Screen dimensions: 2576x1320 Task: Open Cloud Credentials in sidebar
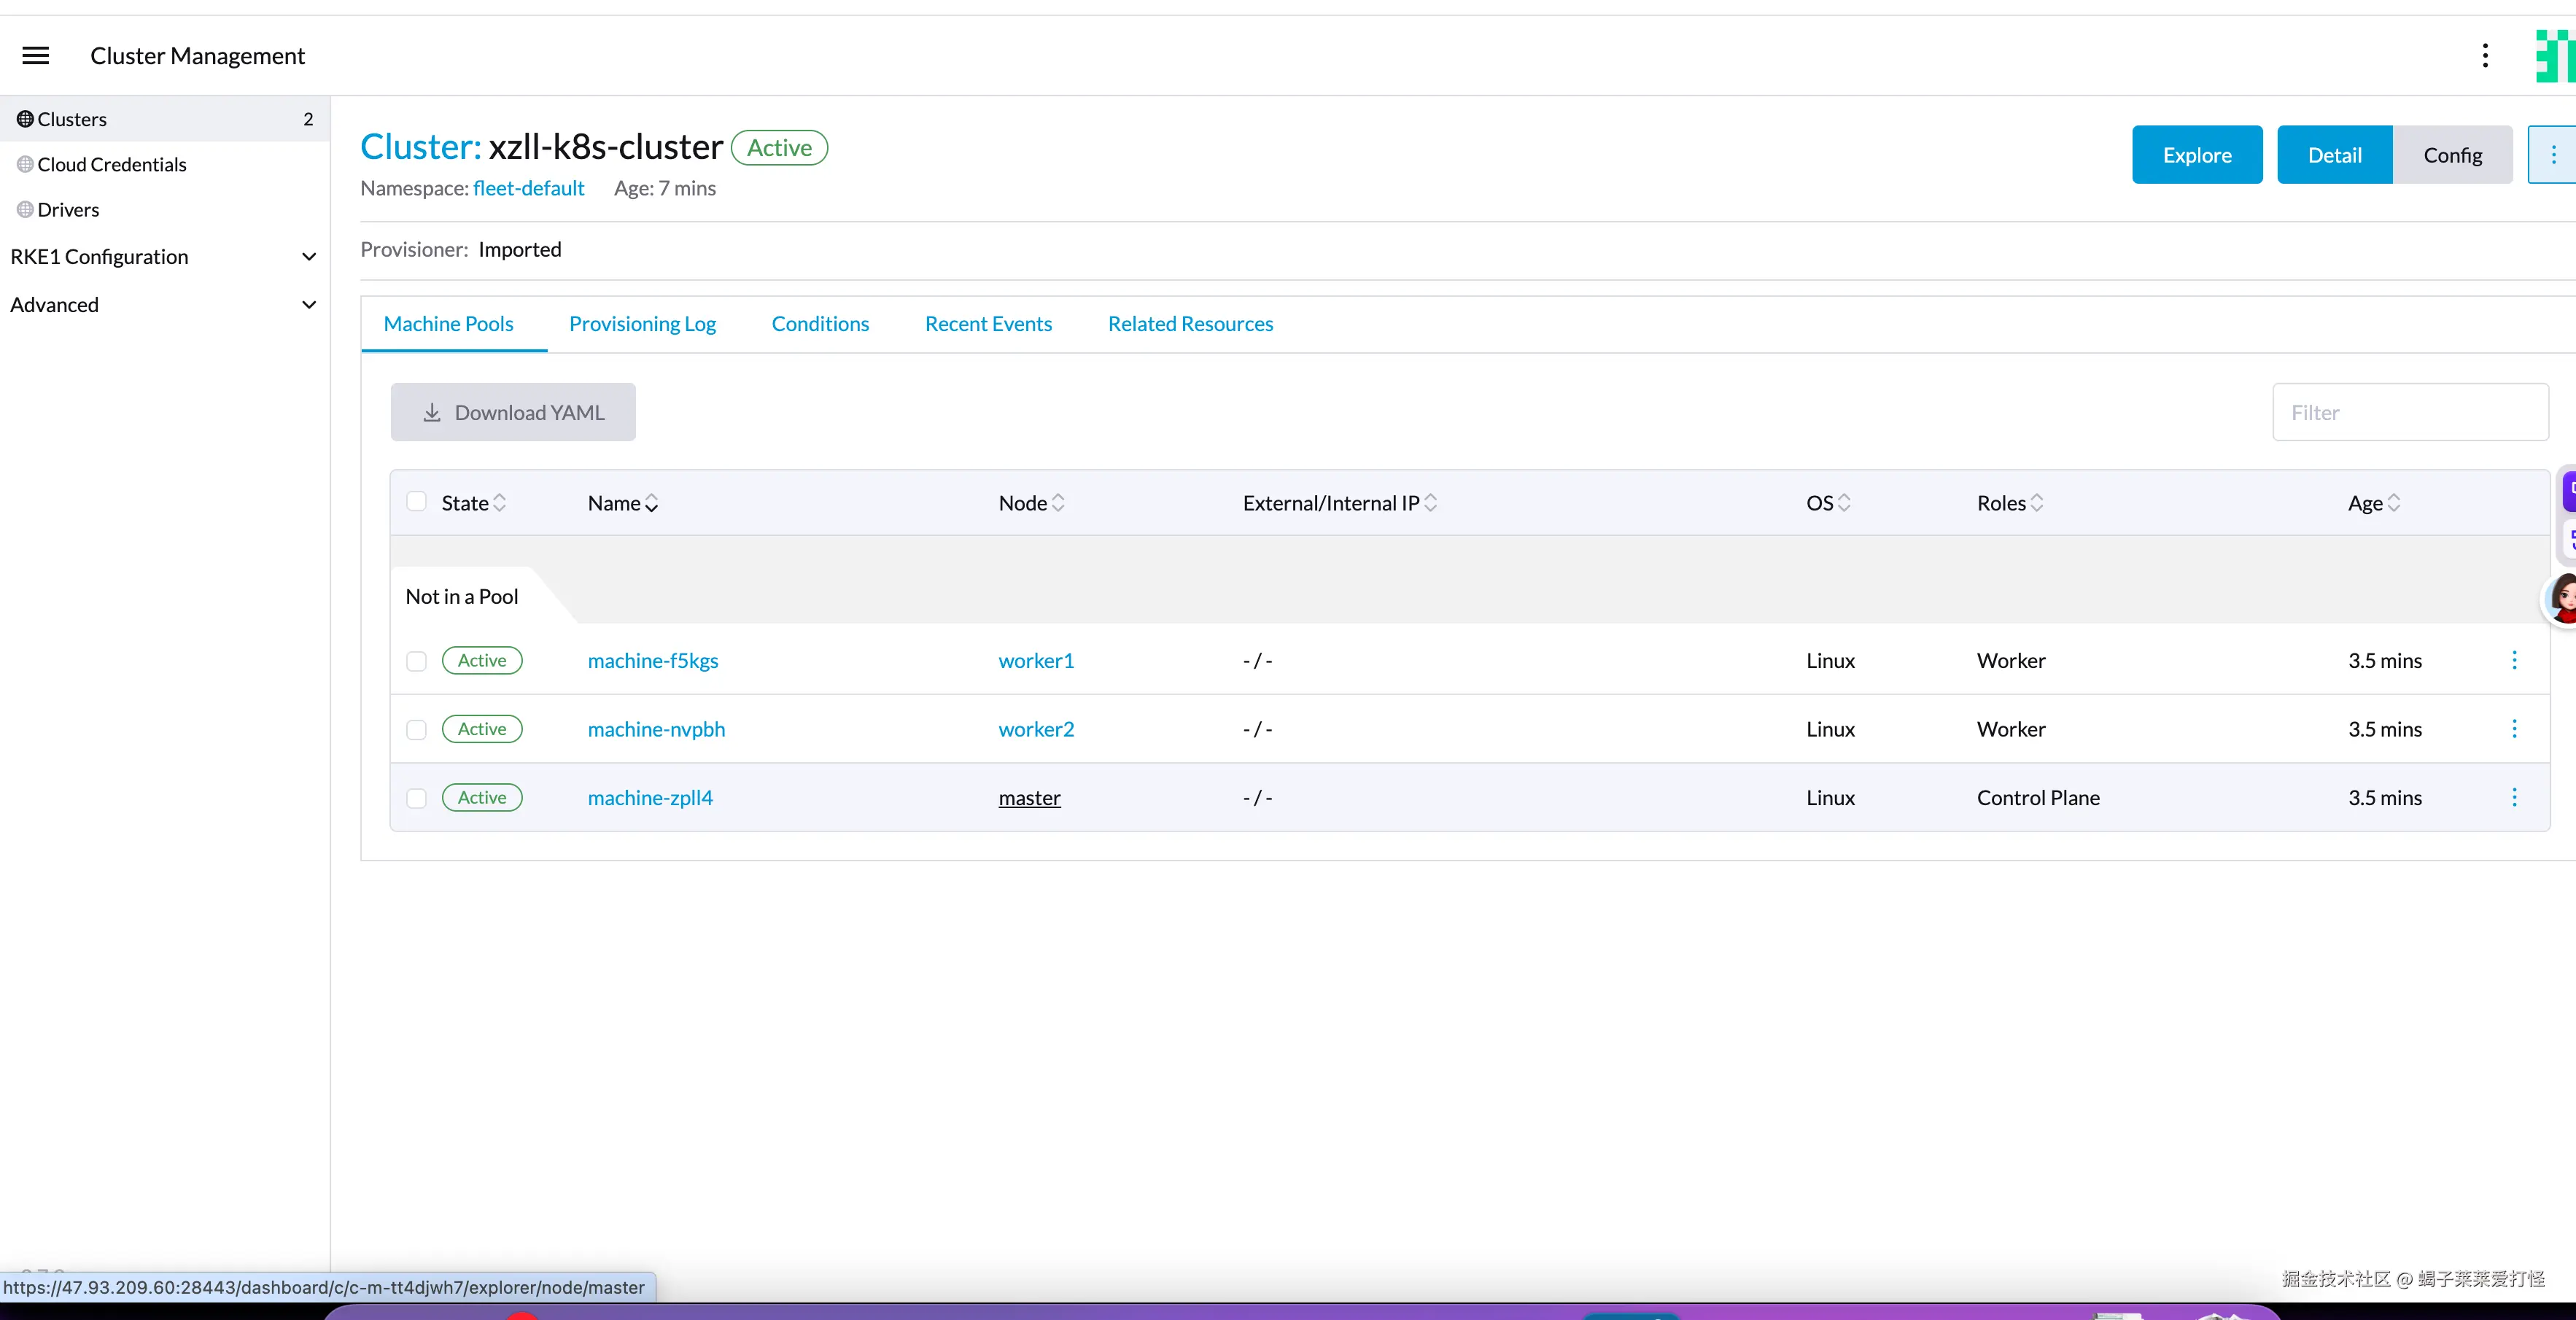pyautogui.click(x=111, y=165)
